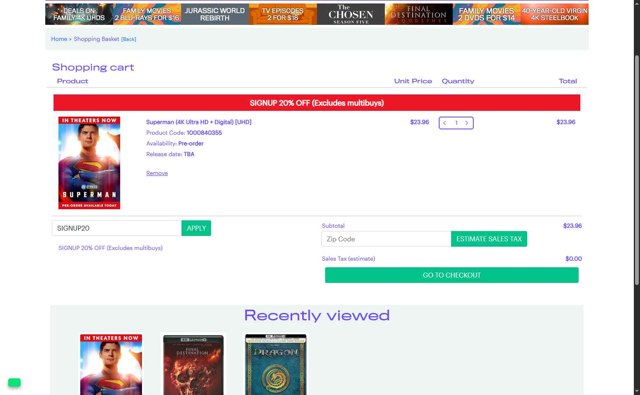Screen dimensions: 640x395
Task: Open the Deals on Family 4K UHDs banner
Action: pos(79,14)
